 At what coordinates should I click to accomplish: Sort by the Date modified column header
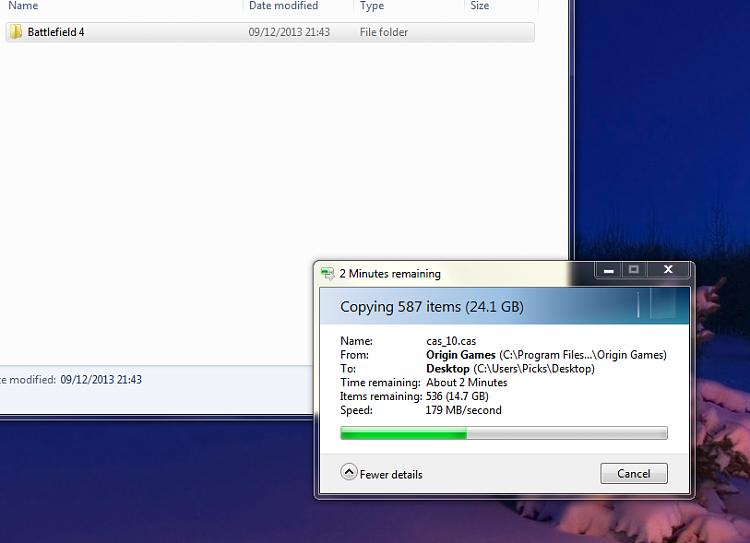coord(283,6)
